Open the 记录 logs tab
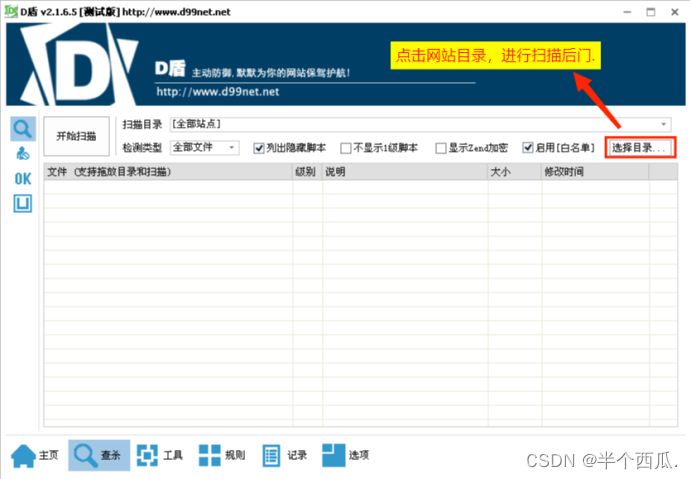This screenshot has height=479, width=692. coord(285,455)
